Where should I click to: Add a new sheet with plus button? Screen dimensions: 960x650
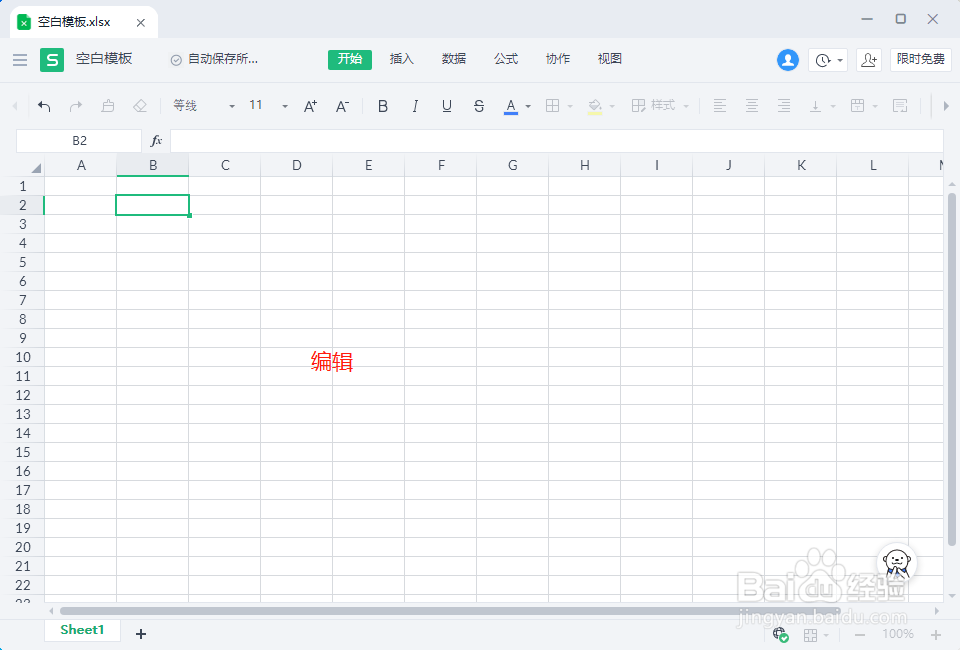pyautogui.click(x=141, y=633)
